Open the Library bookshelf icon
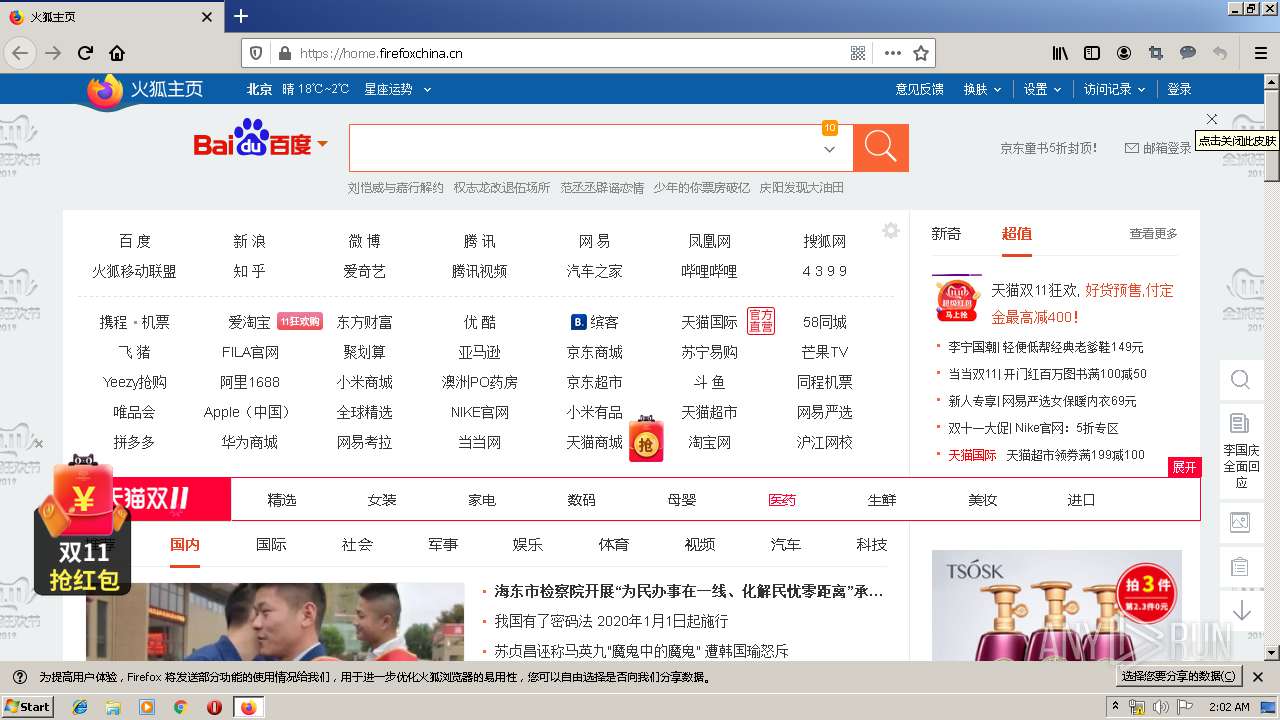 1060,53
